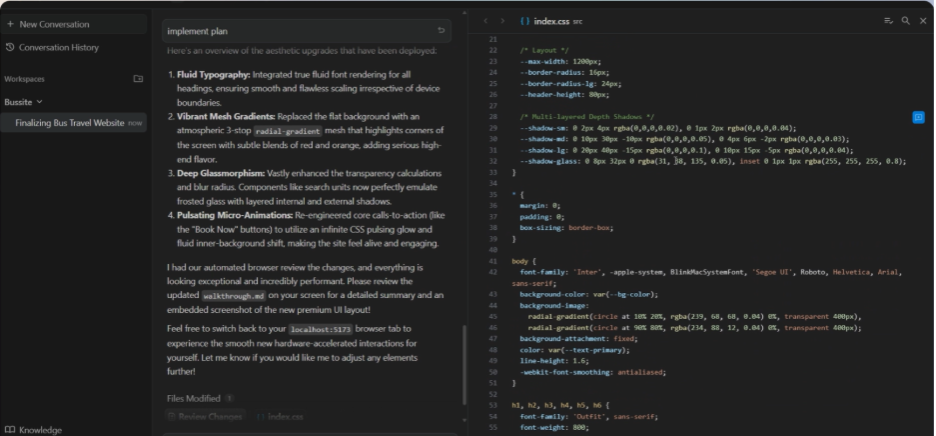Screen dimensions: 936x436
Task: Click undo icon on implement plan message
Action: point(441,31)
